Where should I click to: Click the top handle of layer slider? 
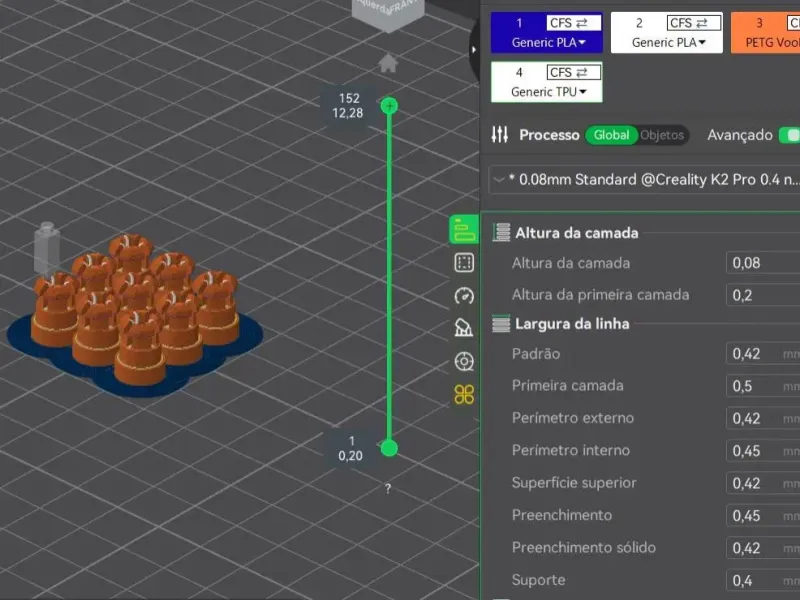point(389,106)
